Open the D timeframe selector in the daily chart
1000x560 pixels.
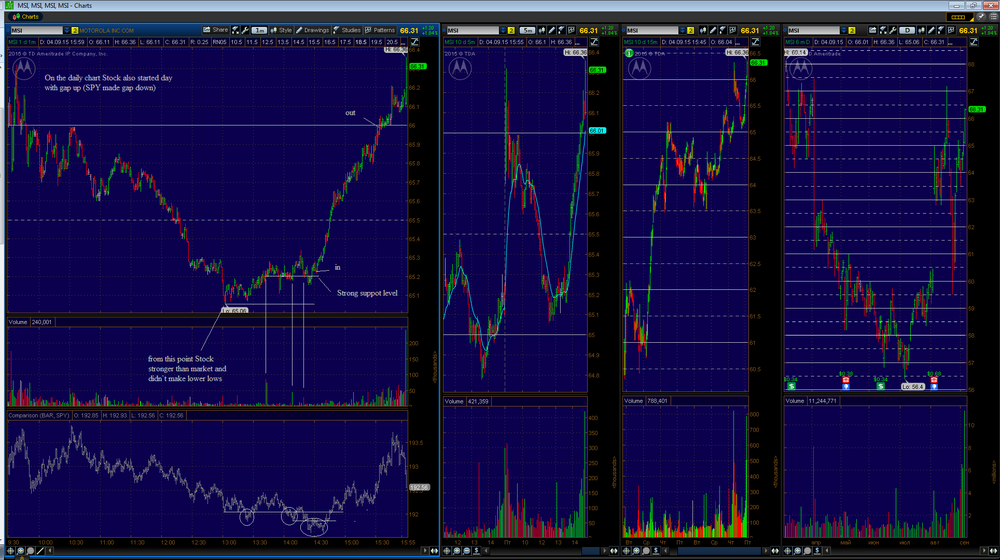tap(907, 30)
